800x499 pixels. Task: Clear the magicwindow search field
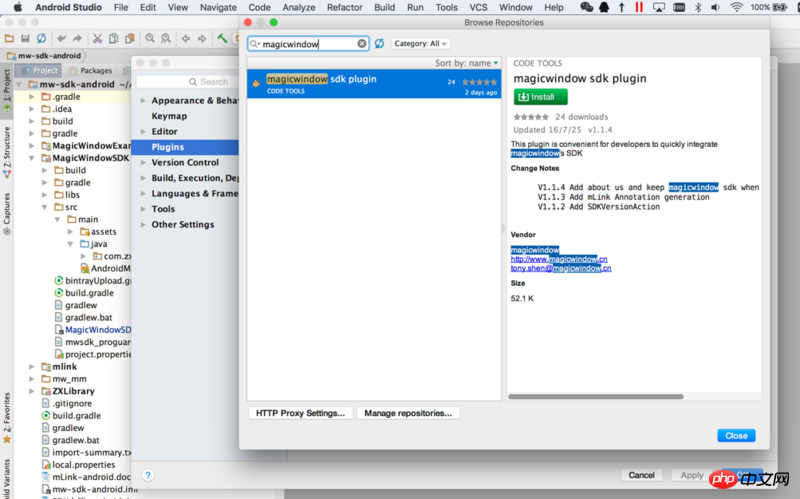362,44
